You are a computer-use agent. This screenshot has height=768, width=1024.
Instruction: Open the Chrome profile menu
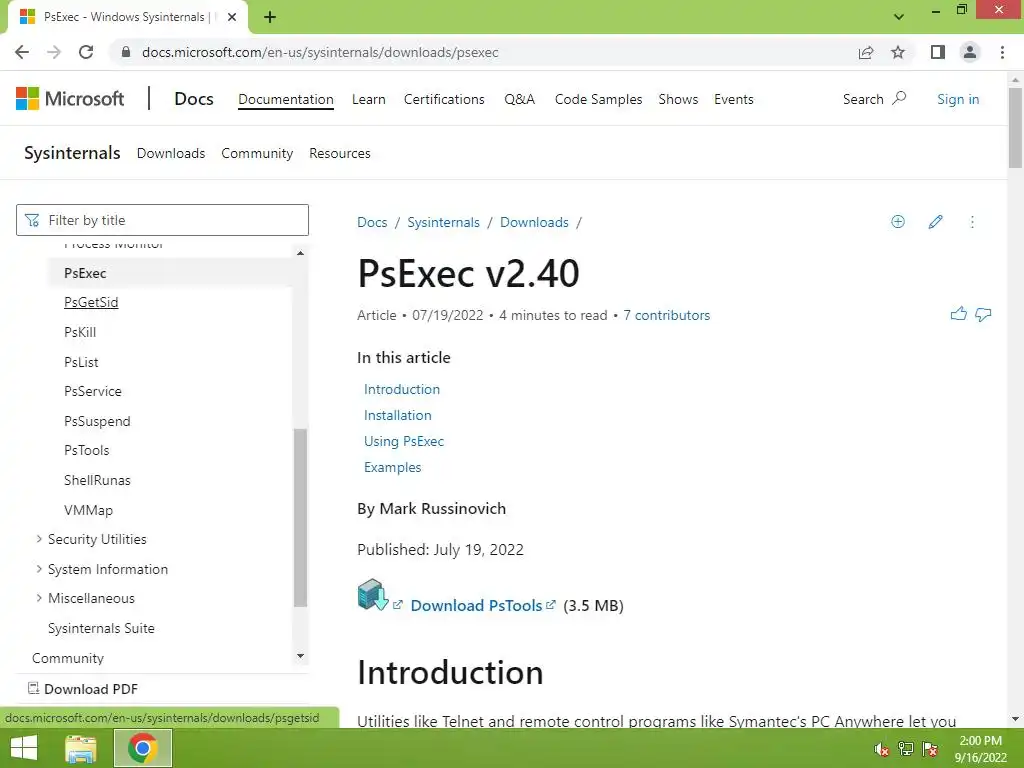click(970, 52)
